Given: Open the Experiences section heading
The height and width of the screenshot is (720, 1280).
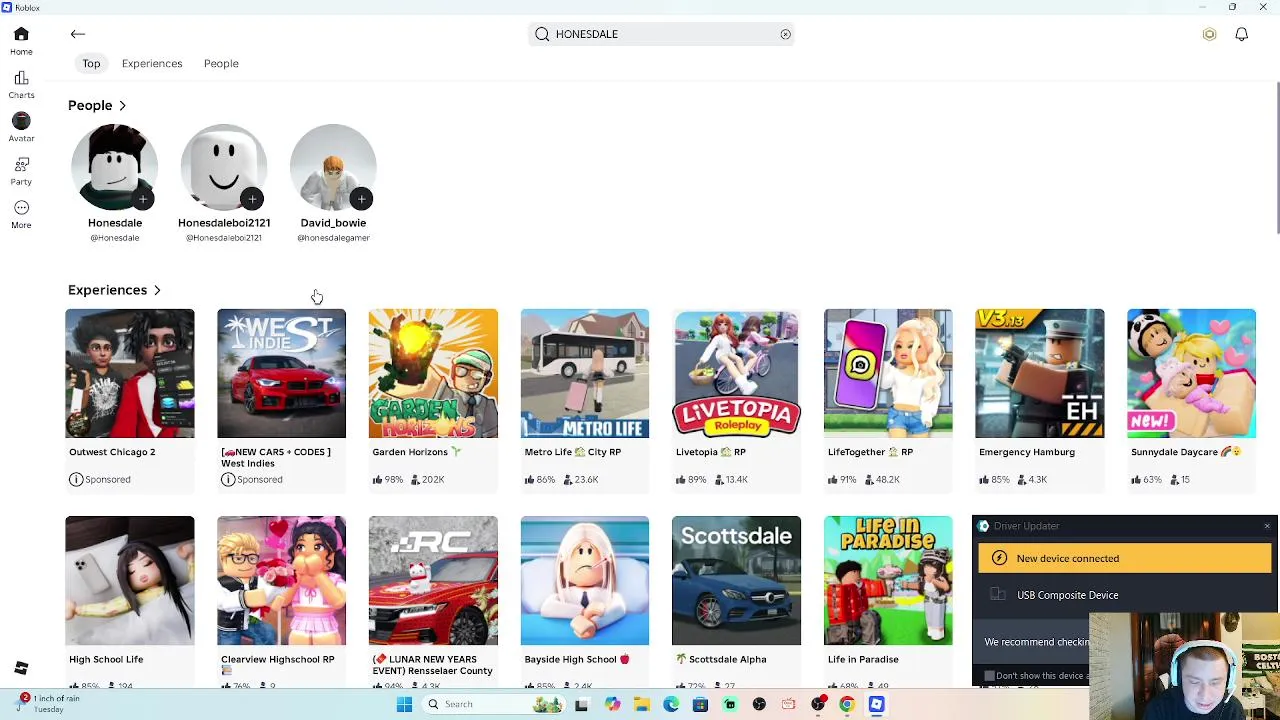Looking at the screenshot, I should [107, 290].
